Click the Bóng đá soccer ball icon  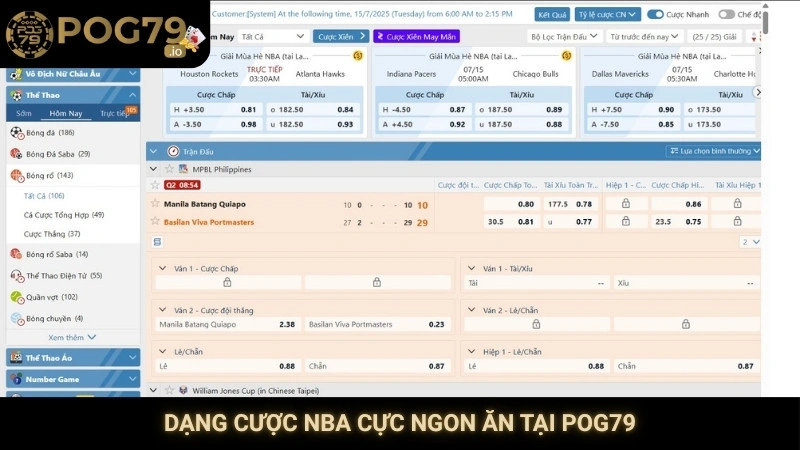tap(17, 133)
